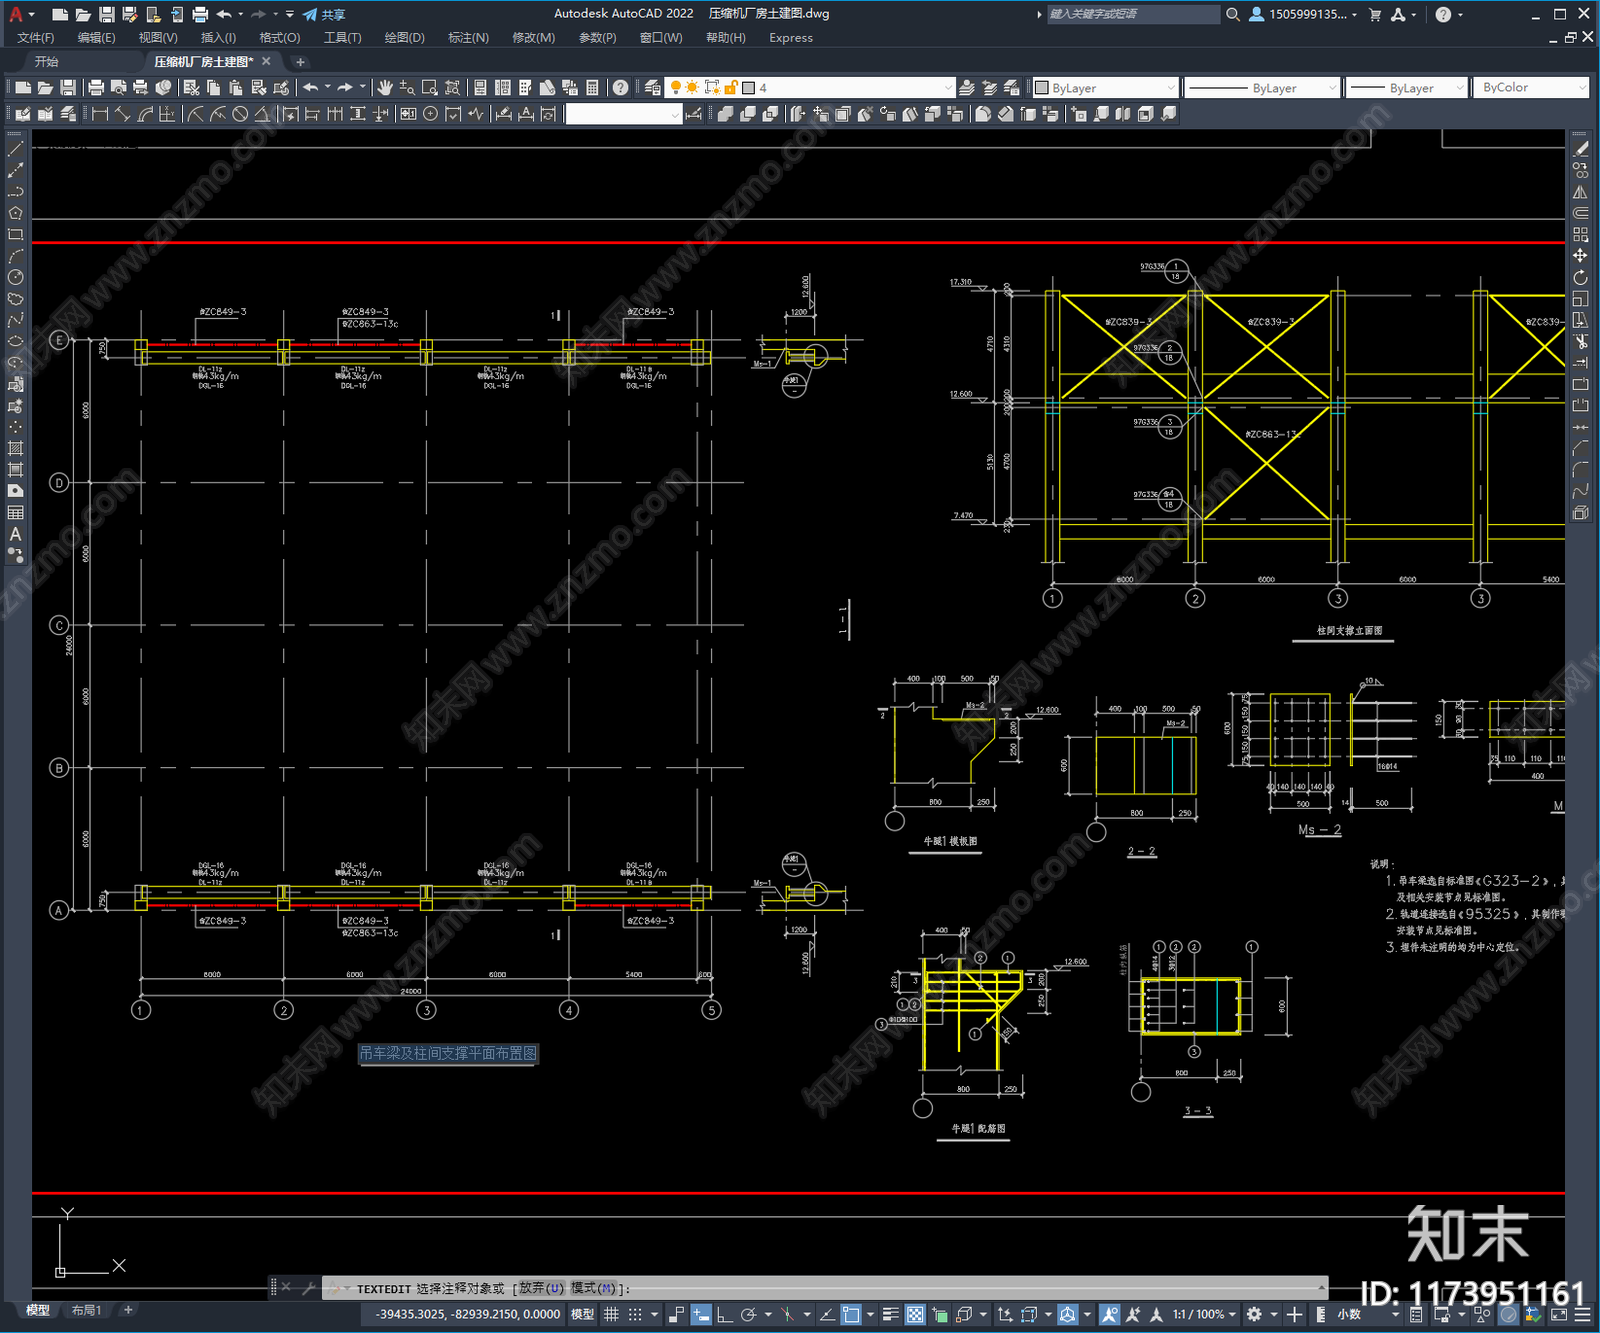Viewport: 1600px width, 1333px height.
Task: Click the keyword search input field
Action: point(1133,14)
